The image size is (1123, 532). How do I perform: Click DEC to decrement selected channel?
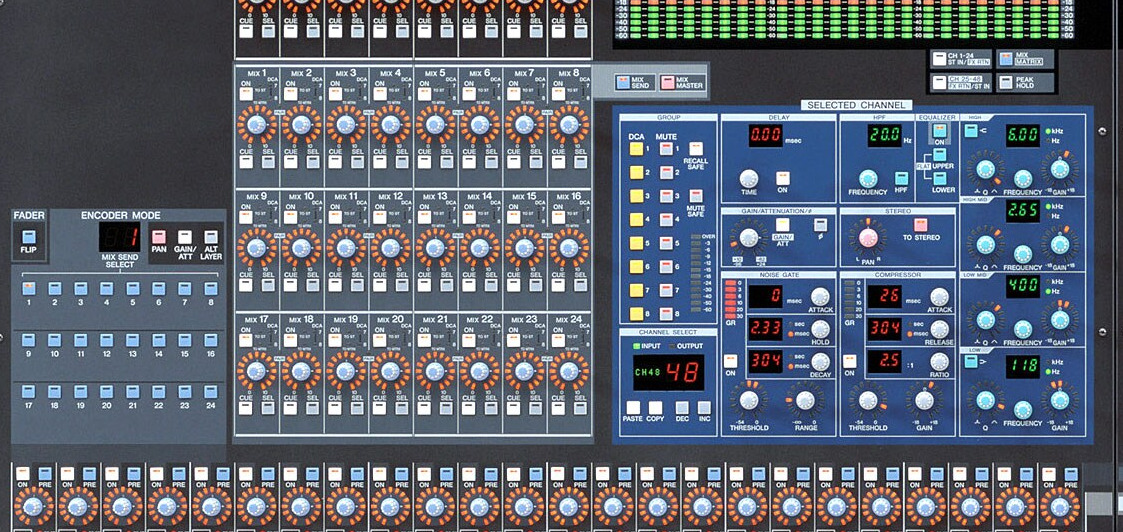pyautogui.click(x=682, y=408)
